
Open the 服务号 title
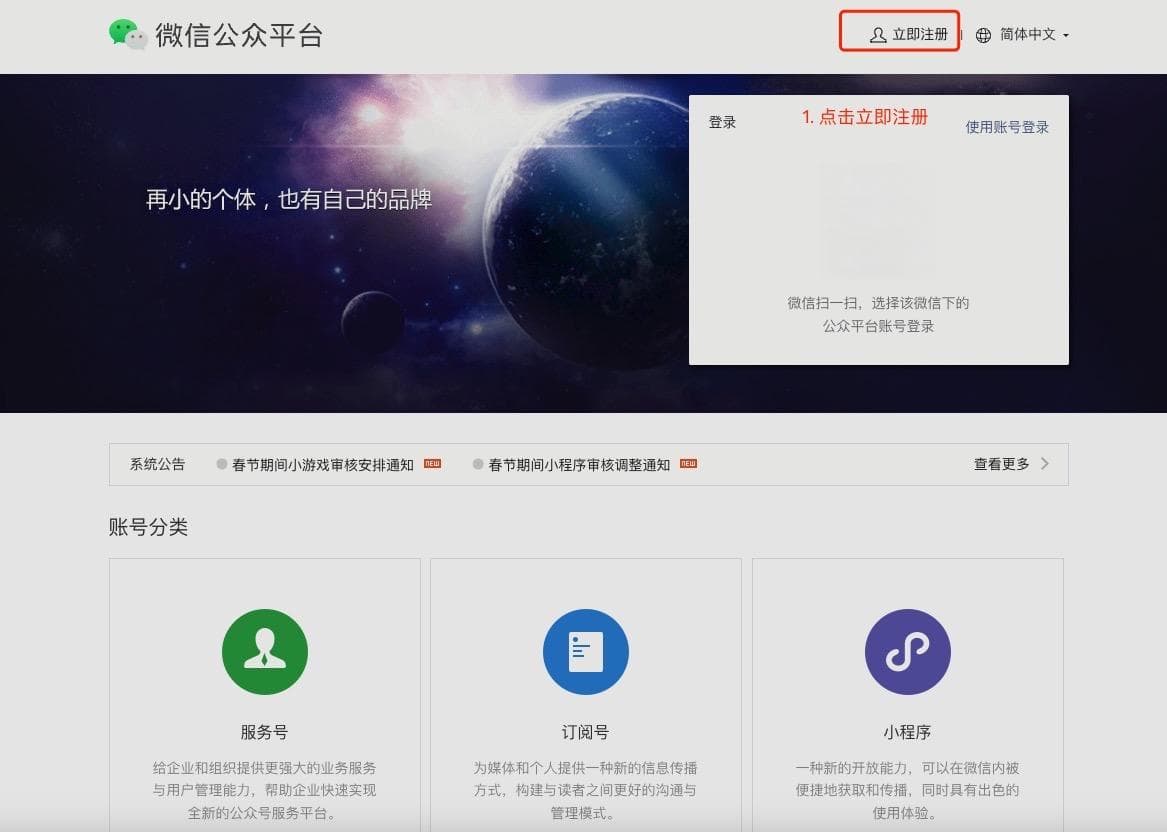(264, 732)
